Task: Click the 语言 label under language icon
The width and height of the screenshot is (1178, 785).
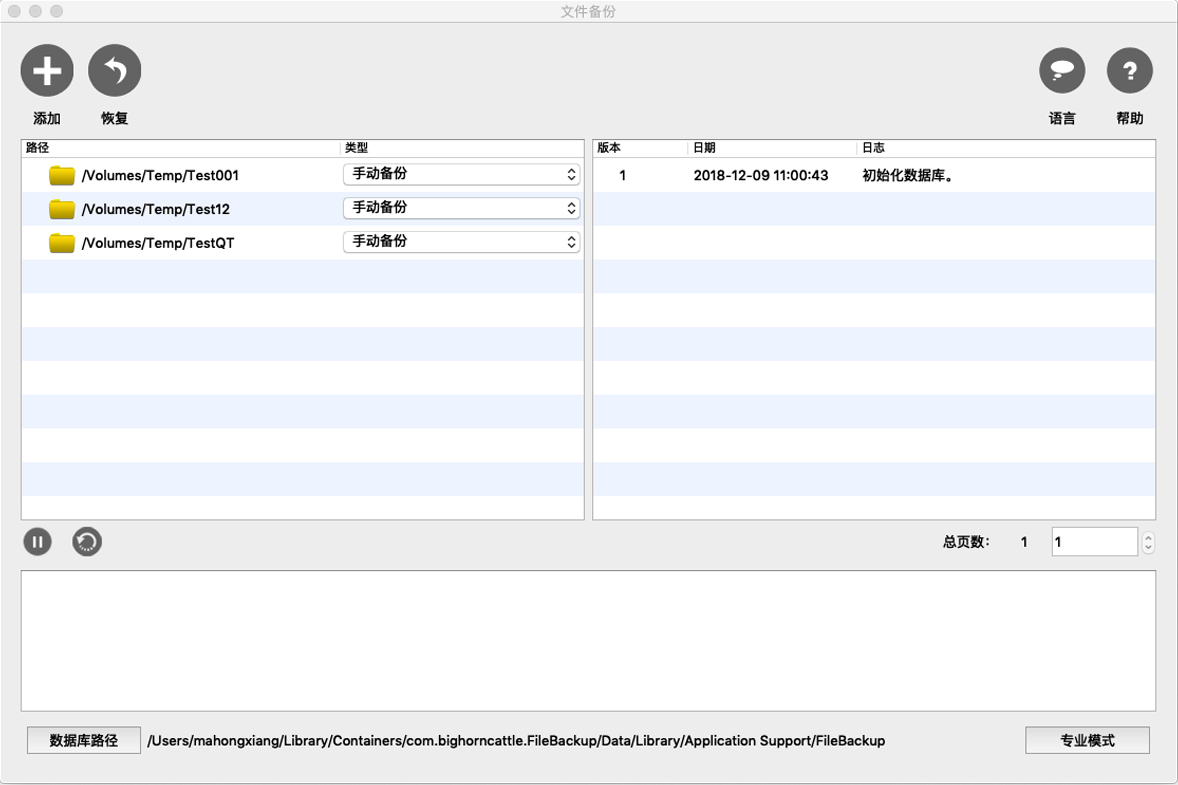Action: tap(1062, 118)
